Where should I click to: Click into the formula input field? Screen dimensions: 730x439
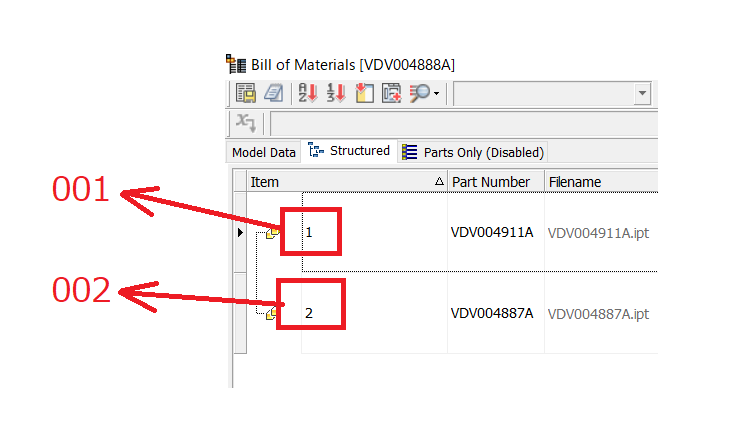(464, 124)
